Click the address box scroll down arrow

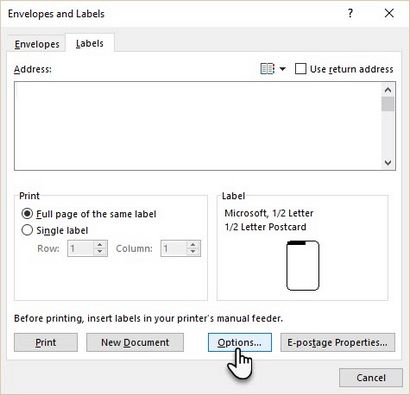tap(388, 163)
